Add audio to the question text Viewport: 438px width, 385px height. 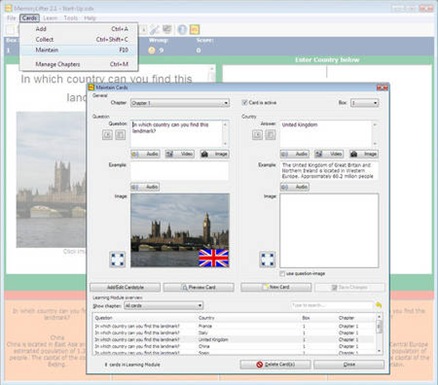point(145,154)
